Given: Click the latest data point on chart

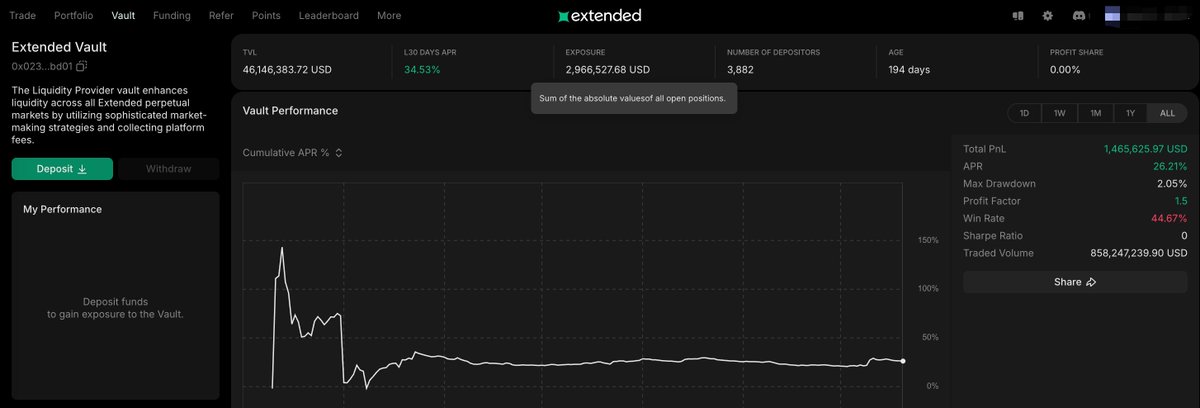Looking at the screenshot, I should (x=903, y=361).
